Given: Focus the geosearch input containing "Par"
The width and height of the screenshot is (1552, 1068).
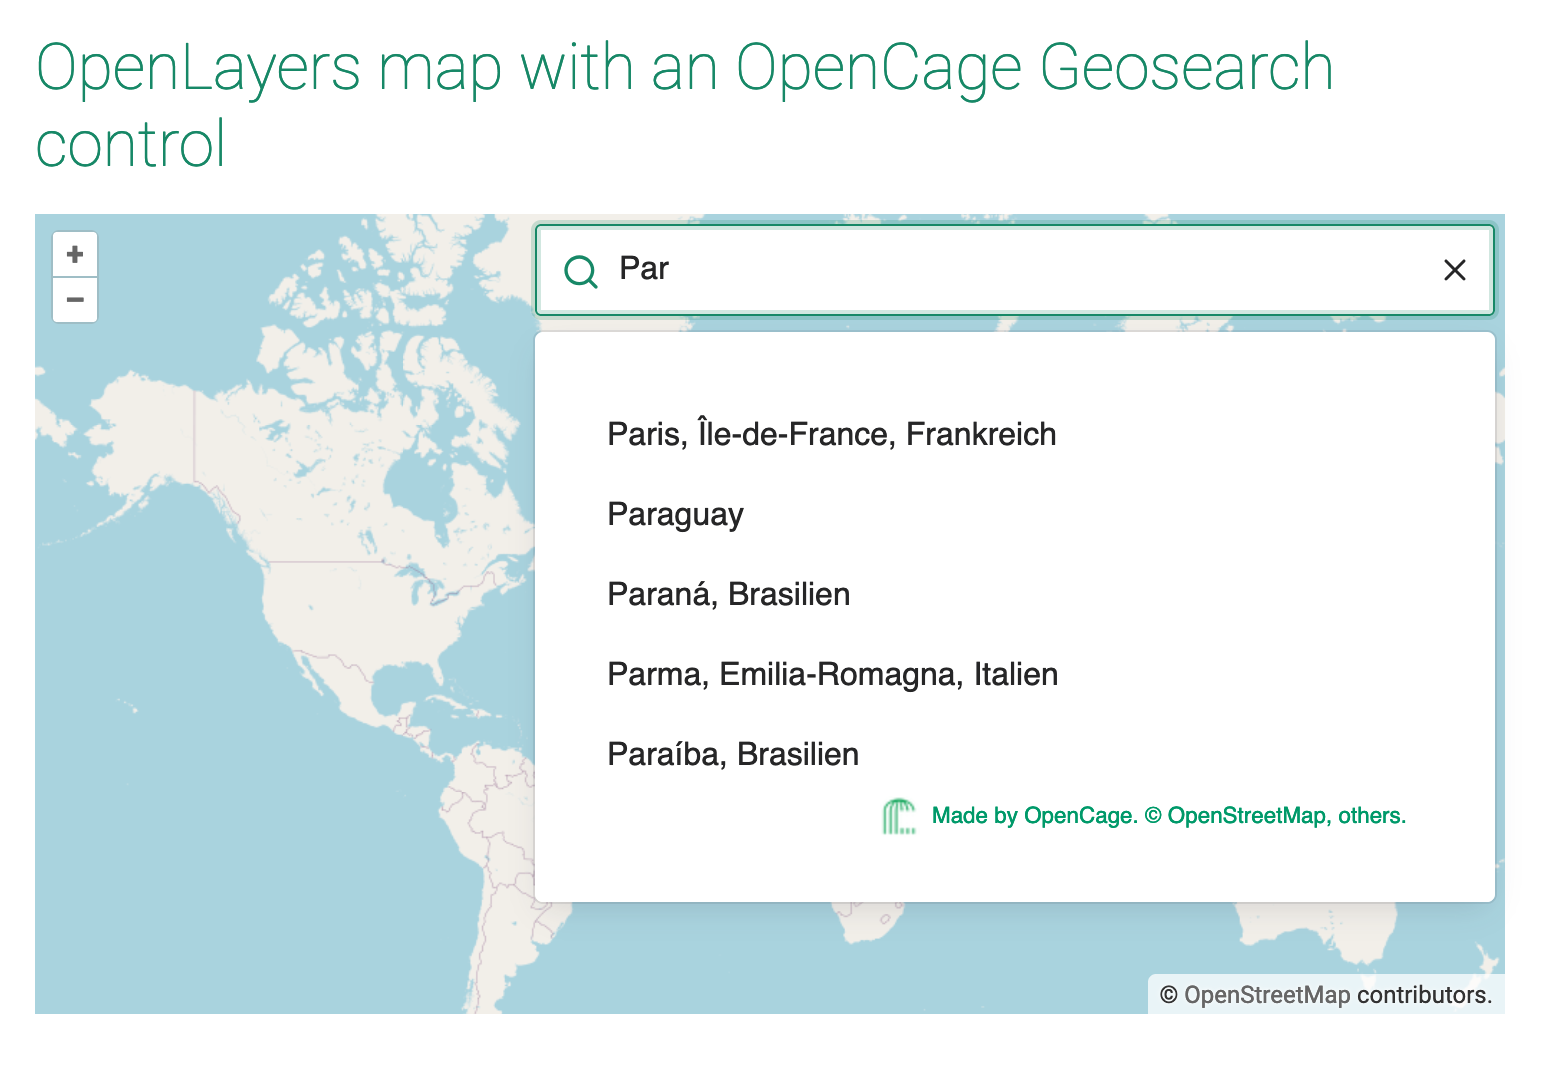Looking at the screenshot, I should click(x=1015, y=270).
